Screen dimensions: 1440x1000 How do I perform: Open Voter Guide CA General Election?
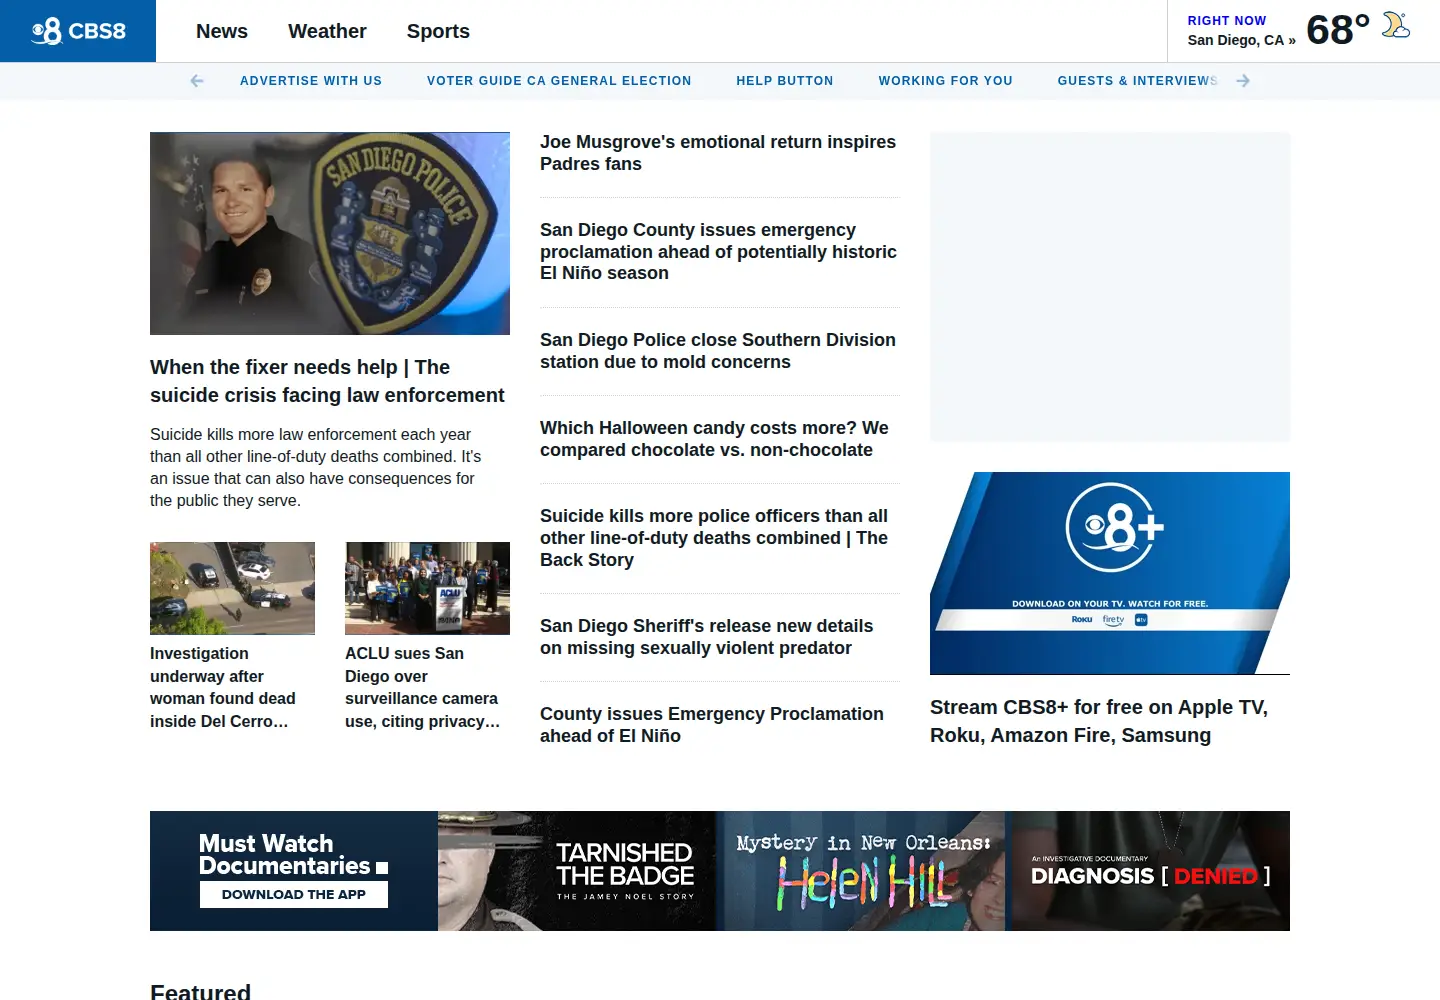point(559,81)
